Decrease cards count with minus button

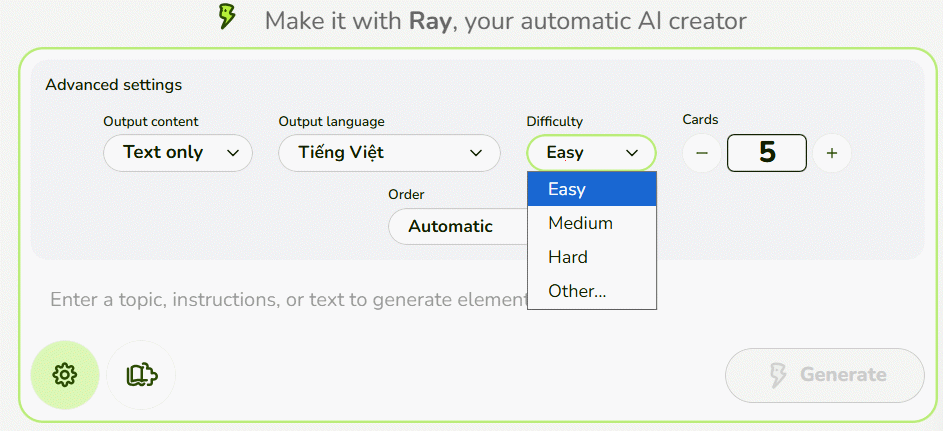[702, 153]
